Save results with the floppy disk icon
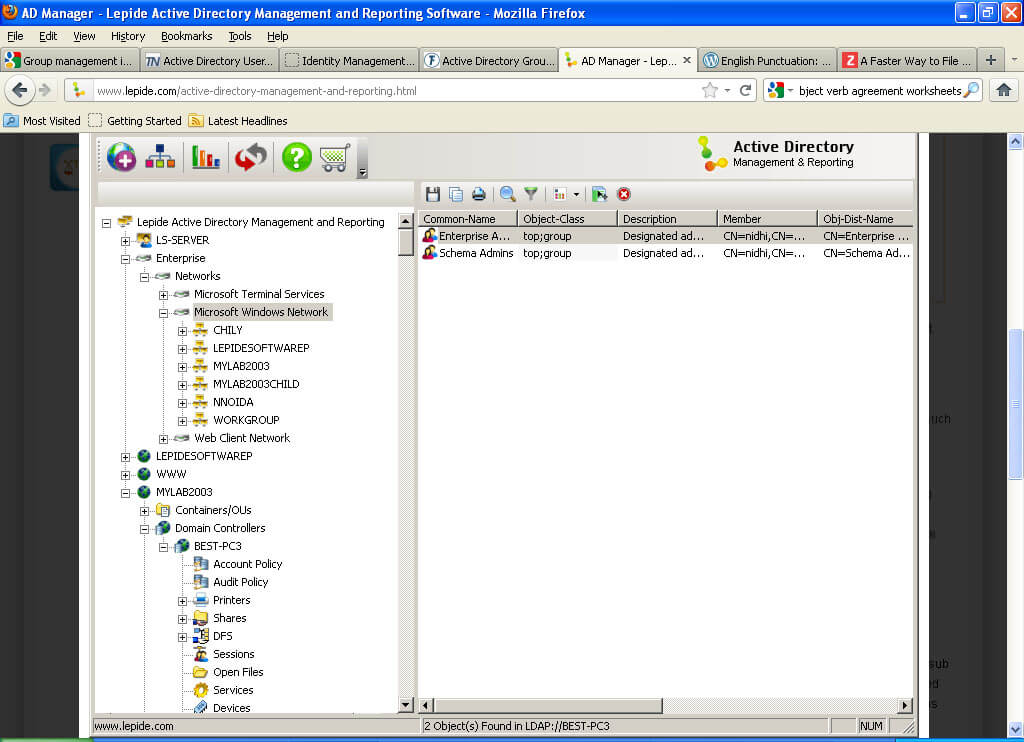 [x=432, y=194]
